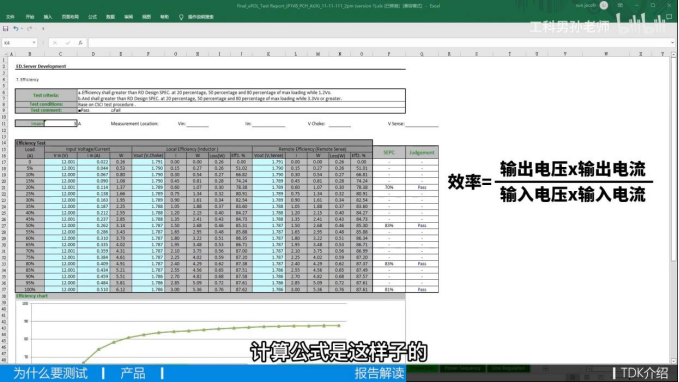
Task: Click inside the Name Box showing K4
Action: [x=16, y=43]
